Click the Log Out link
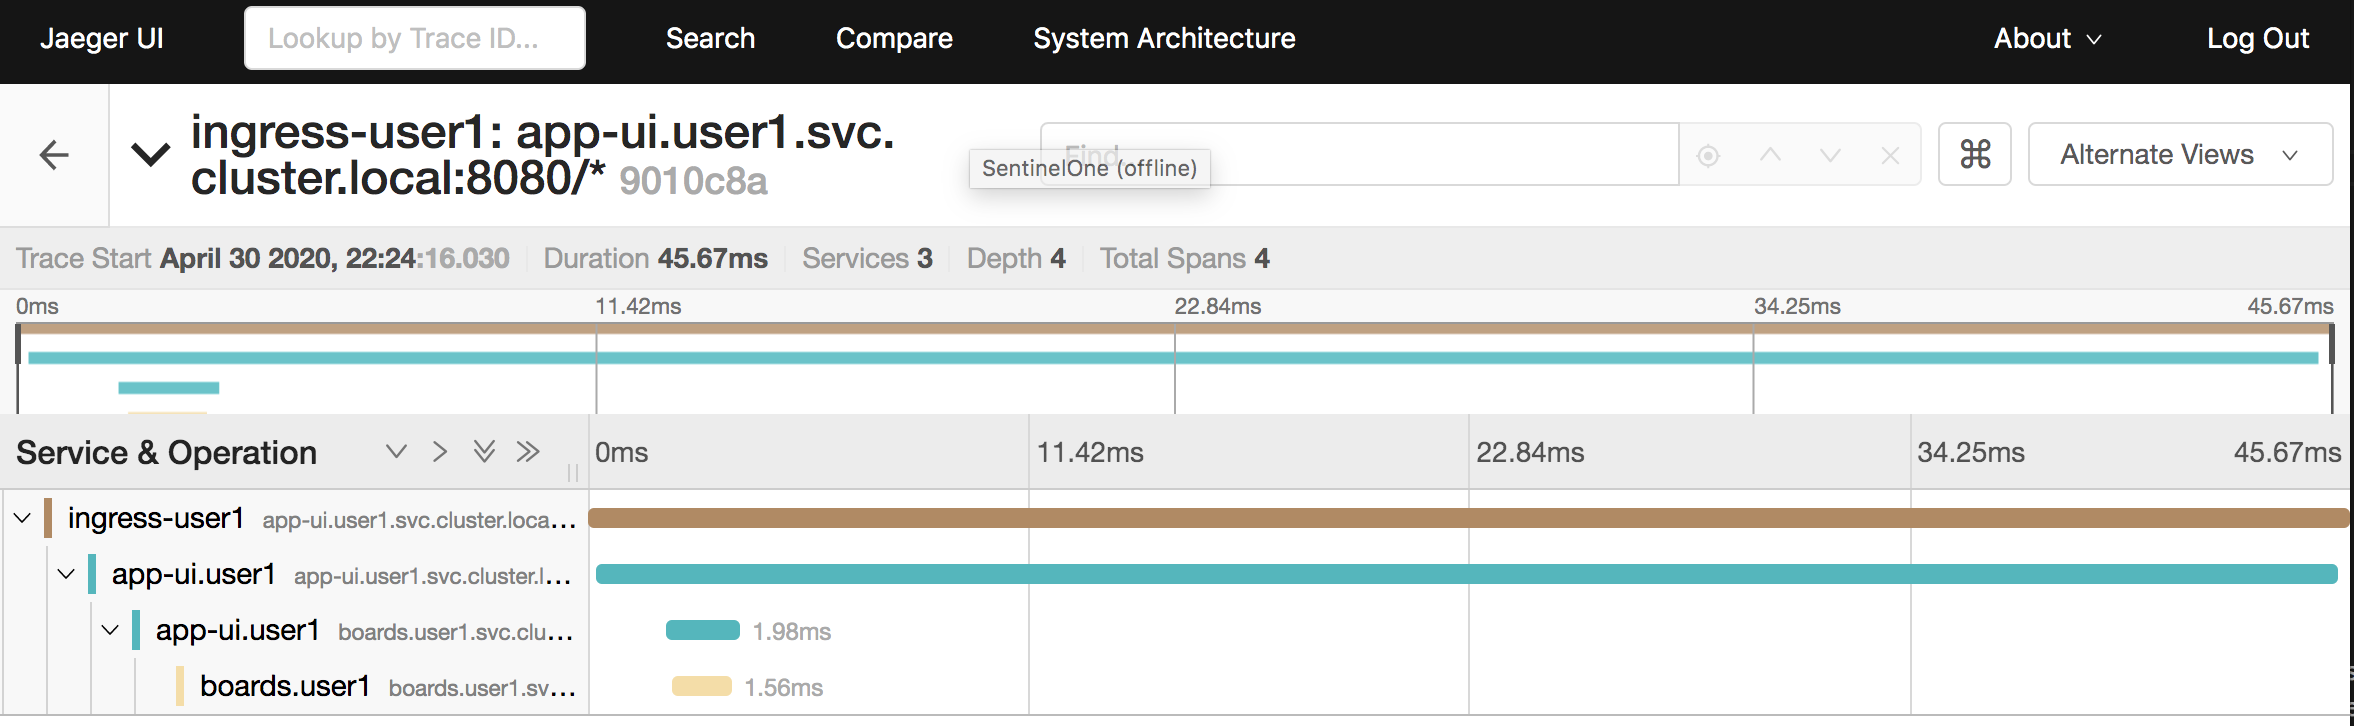Screen dimensions: 2354x726 pos(2258,38)
